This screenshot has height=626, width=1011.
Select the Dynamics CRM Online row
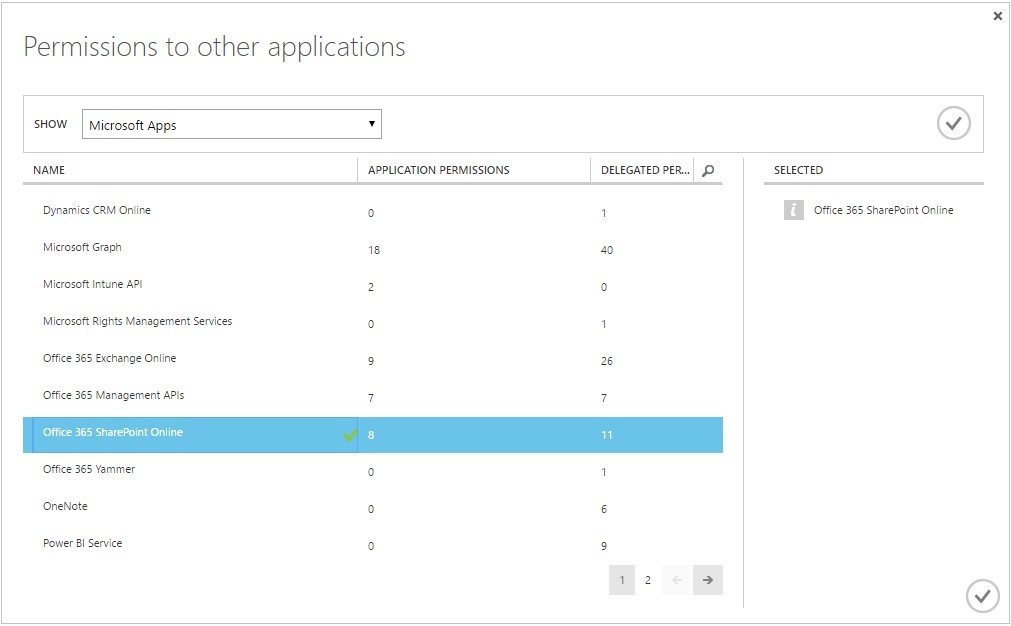coord(373,211)
